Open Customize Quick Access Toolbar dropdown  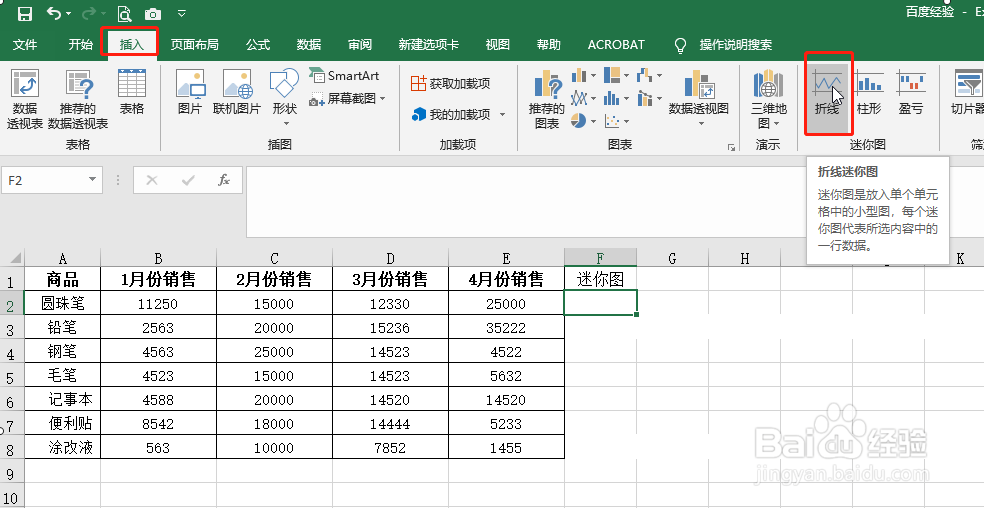pyautogui.click(x=181, y=13)
